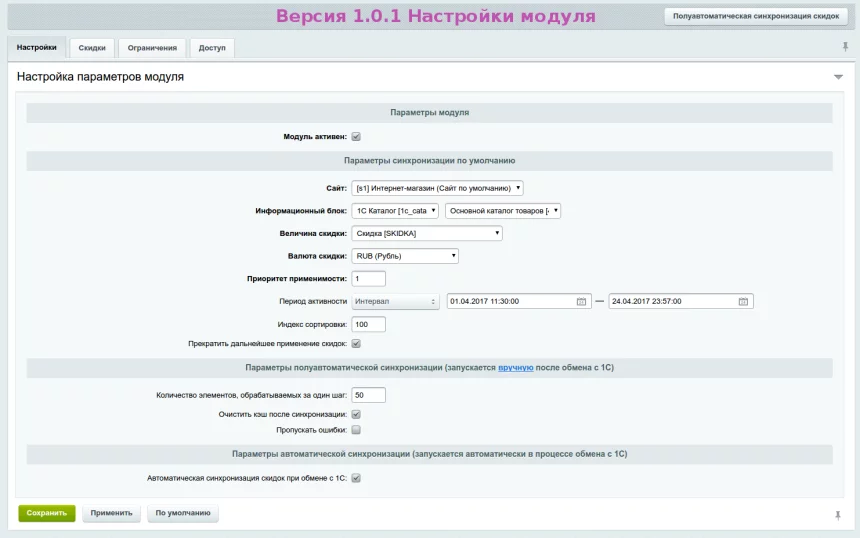This screenshot has width=860, height=538.
Task: Click the pin icon in the bottom bar
Action: tap(838, 514)
